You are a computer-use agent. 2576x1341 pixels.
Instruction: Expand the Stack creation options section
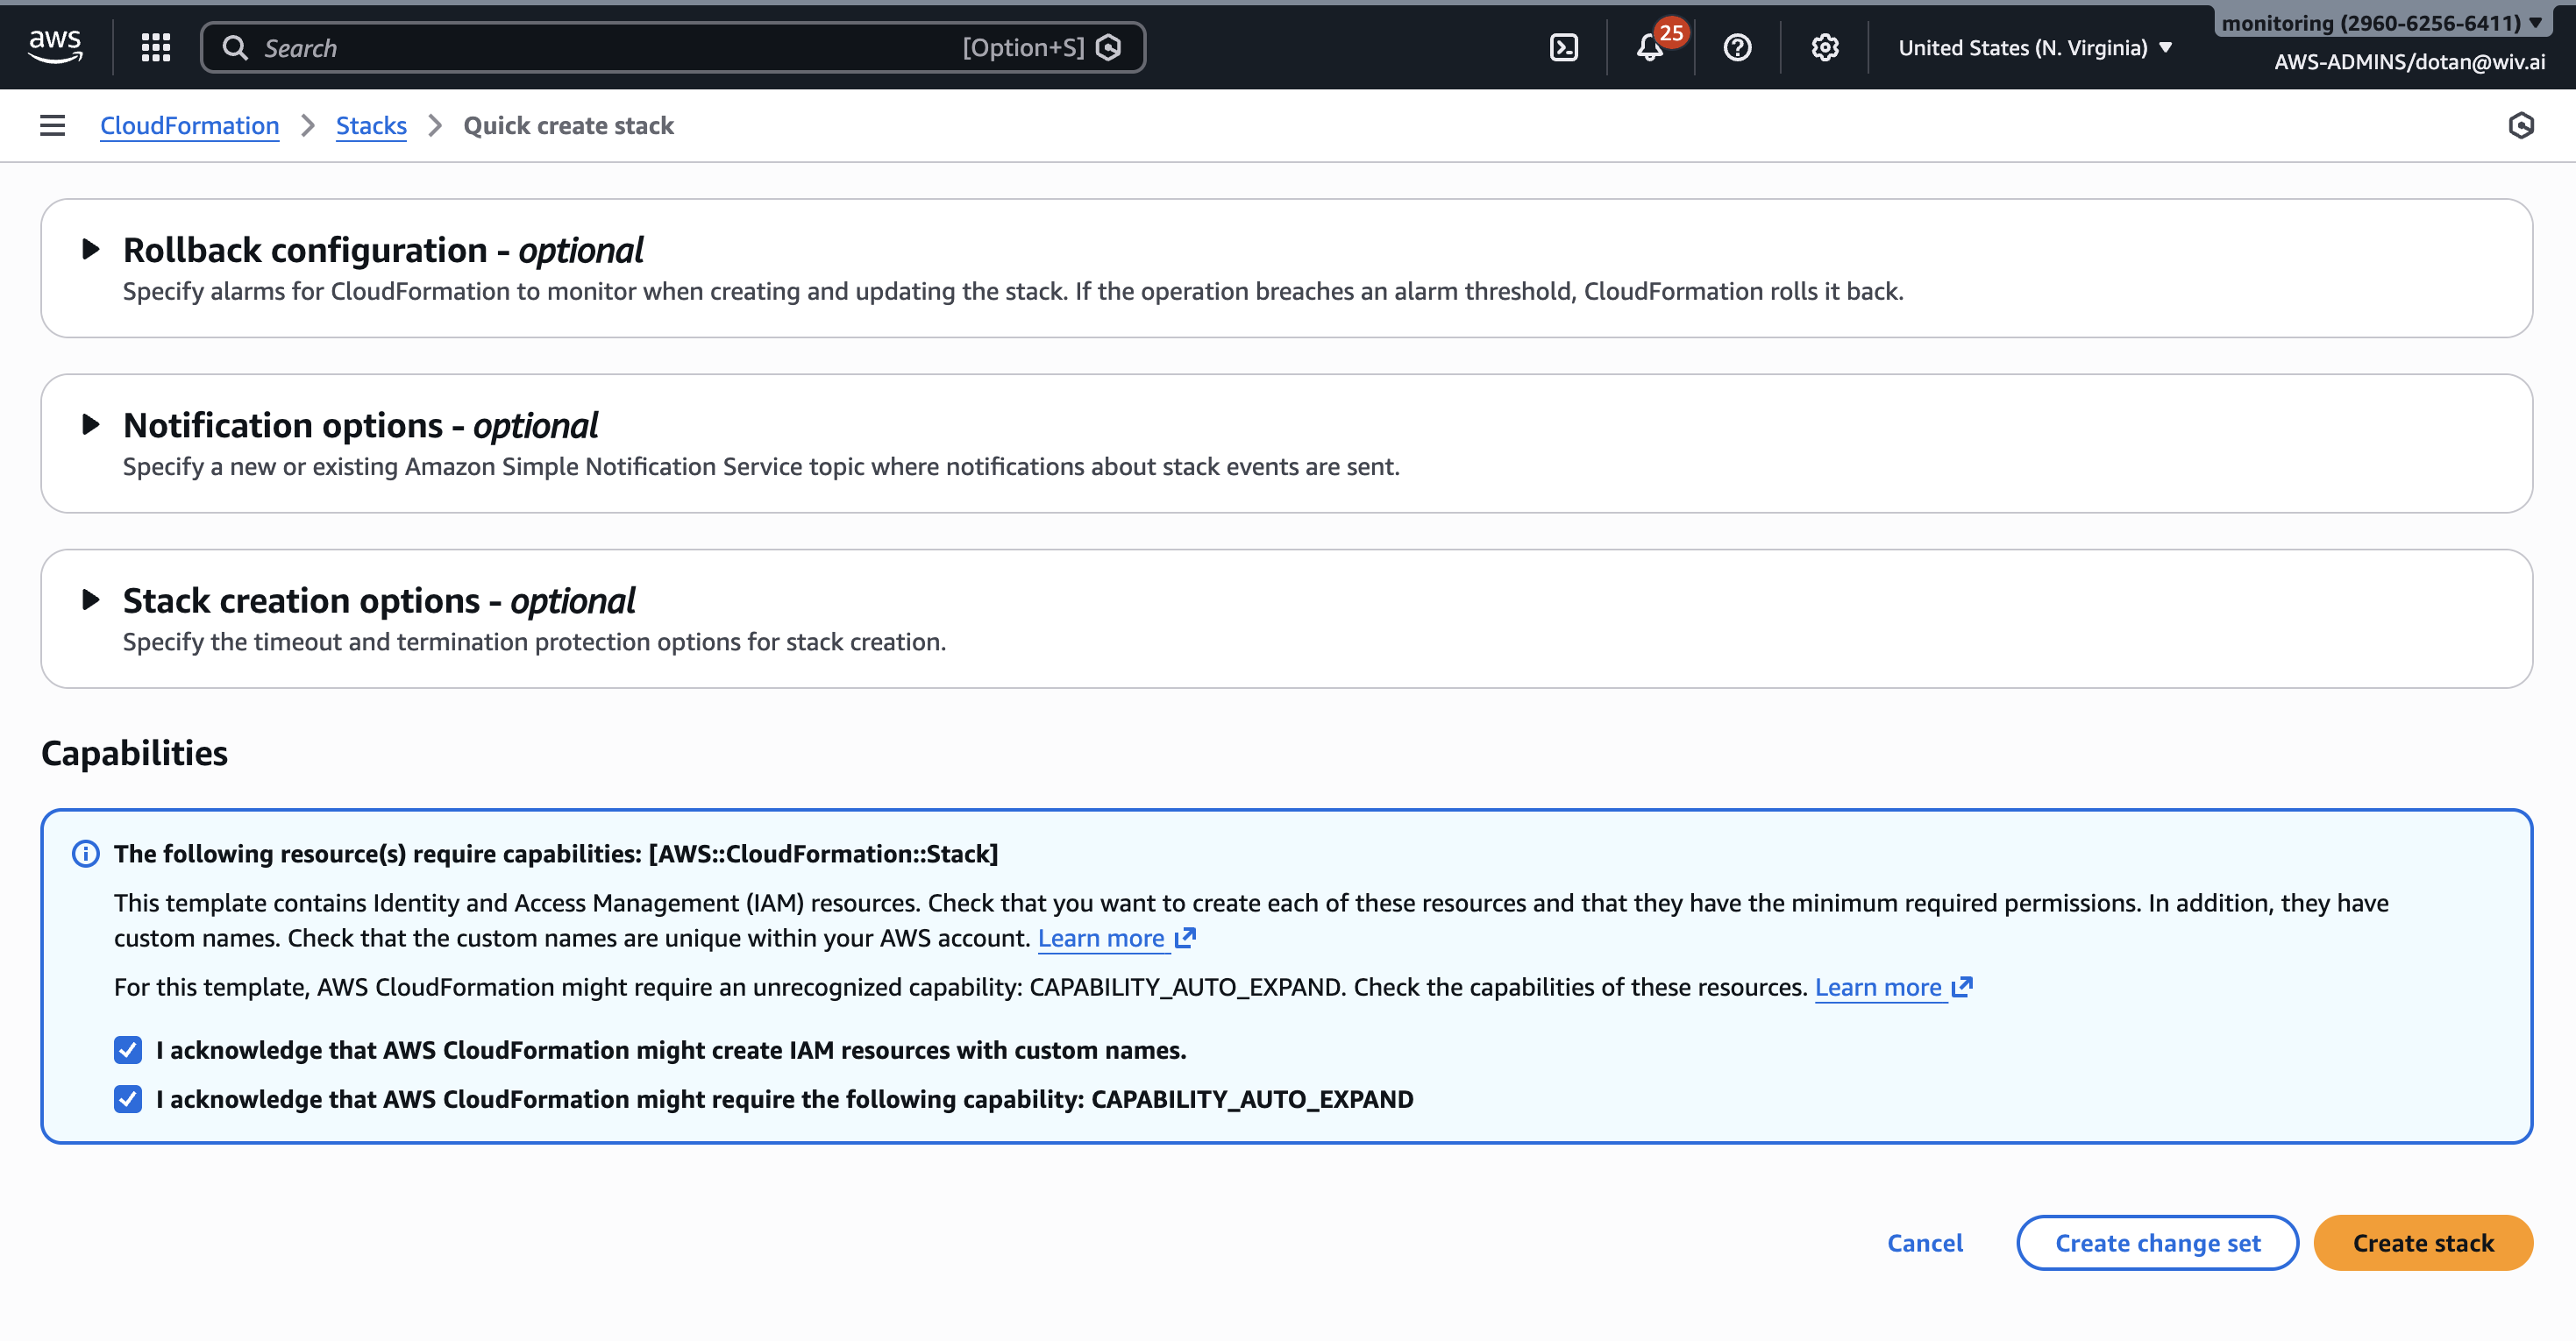click(x=93, y=600)
